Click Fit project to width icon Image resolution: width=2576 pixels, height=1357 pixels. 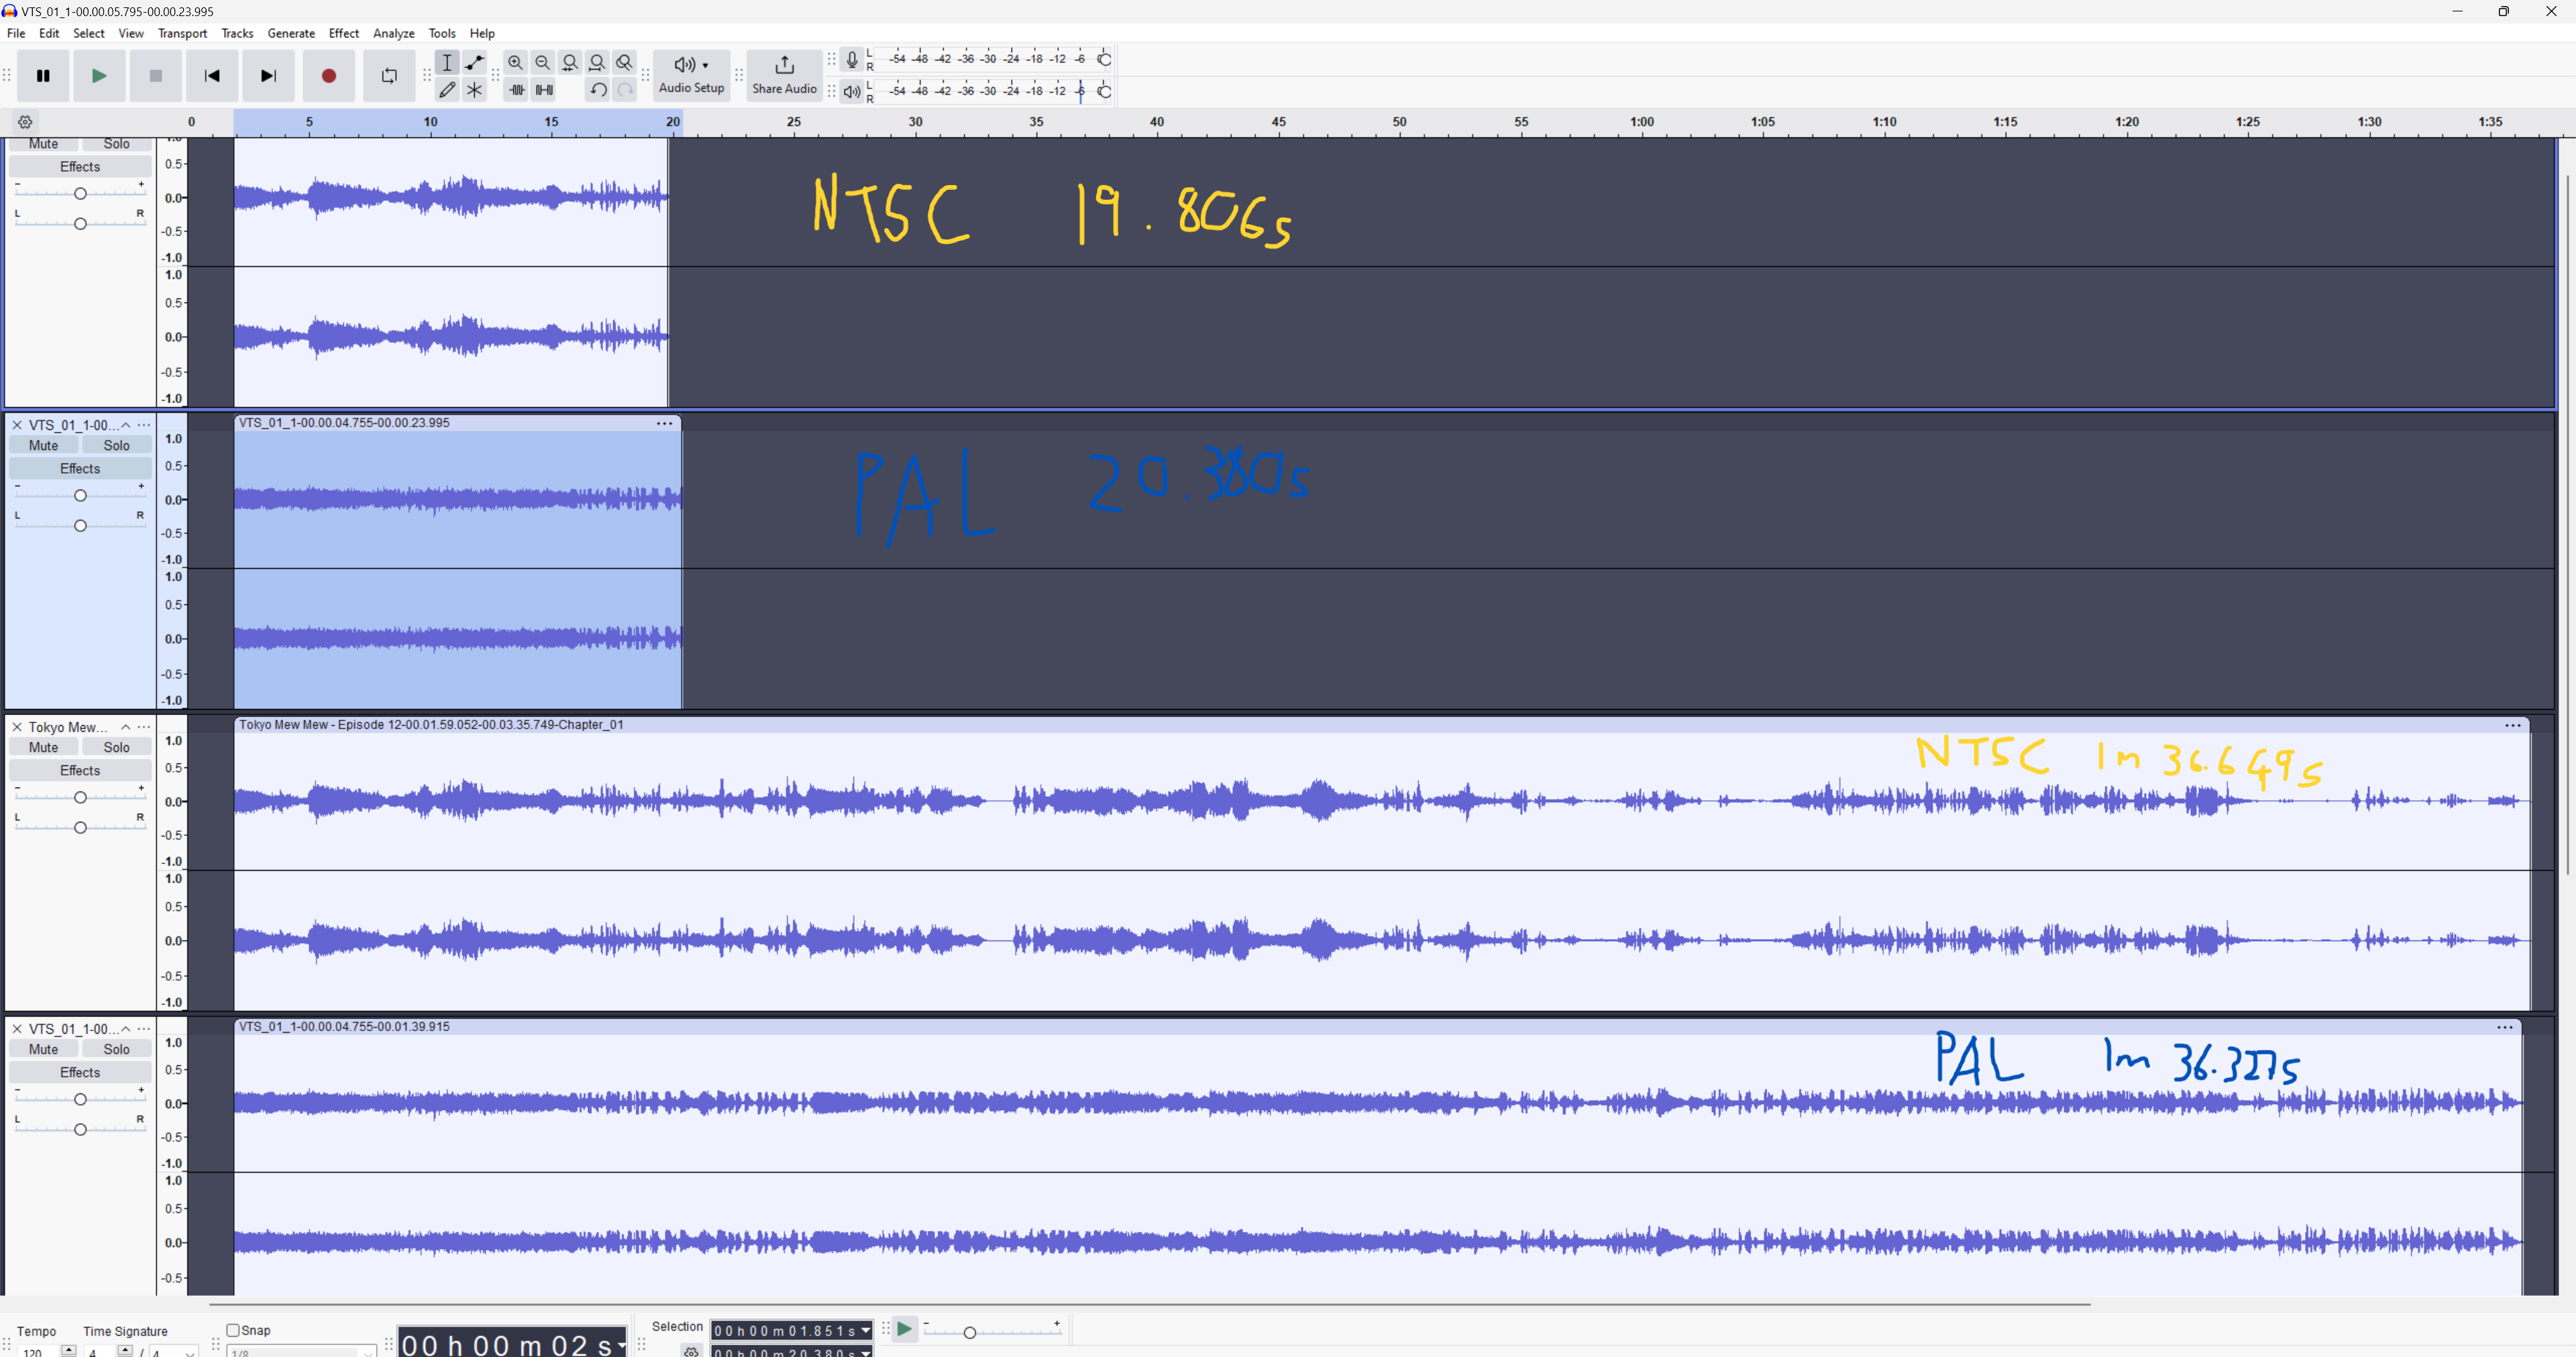[x=597, y=63]
